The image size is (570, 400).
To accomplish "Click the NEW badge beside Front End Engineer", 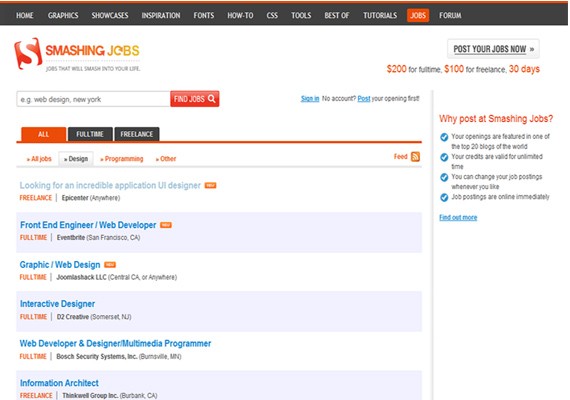I will click(166, 225).
